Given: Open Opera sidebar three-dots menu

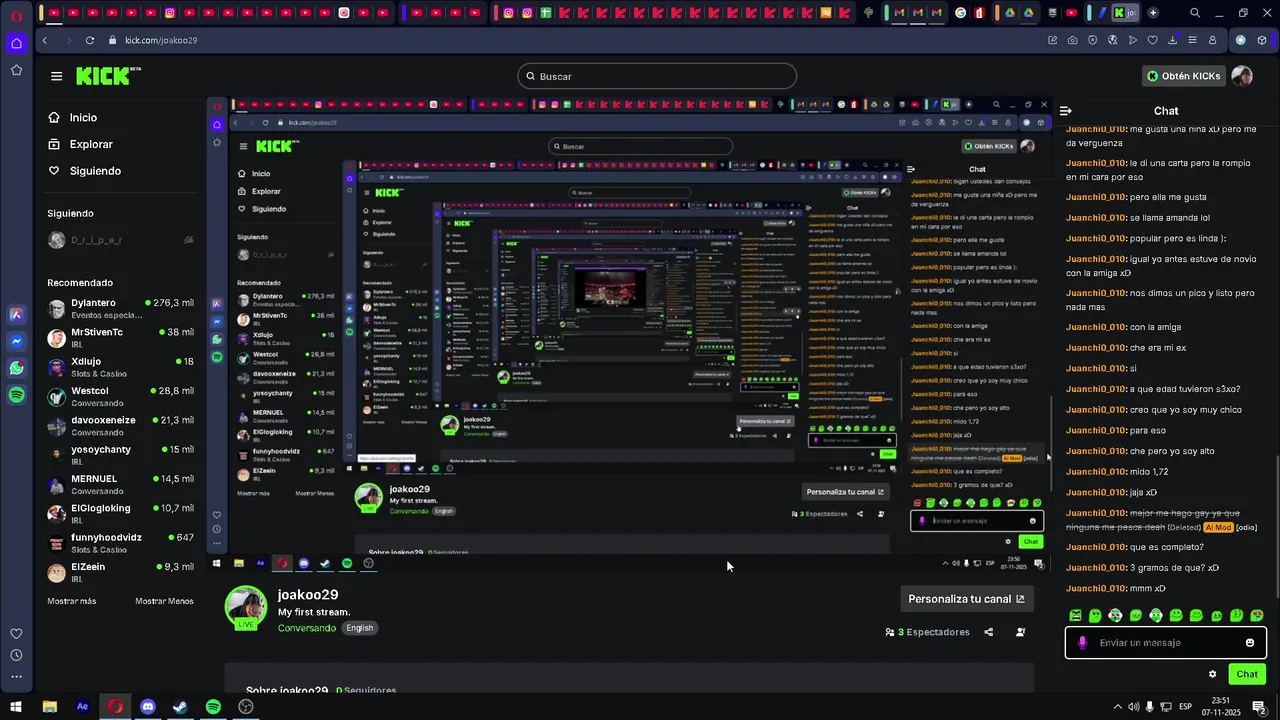Looking at the screenshot, I should pos(16,677).
